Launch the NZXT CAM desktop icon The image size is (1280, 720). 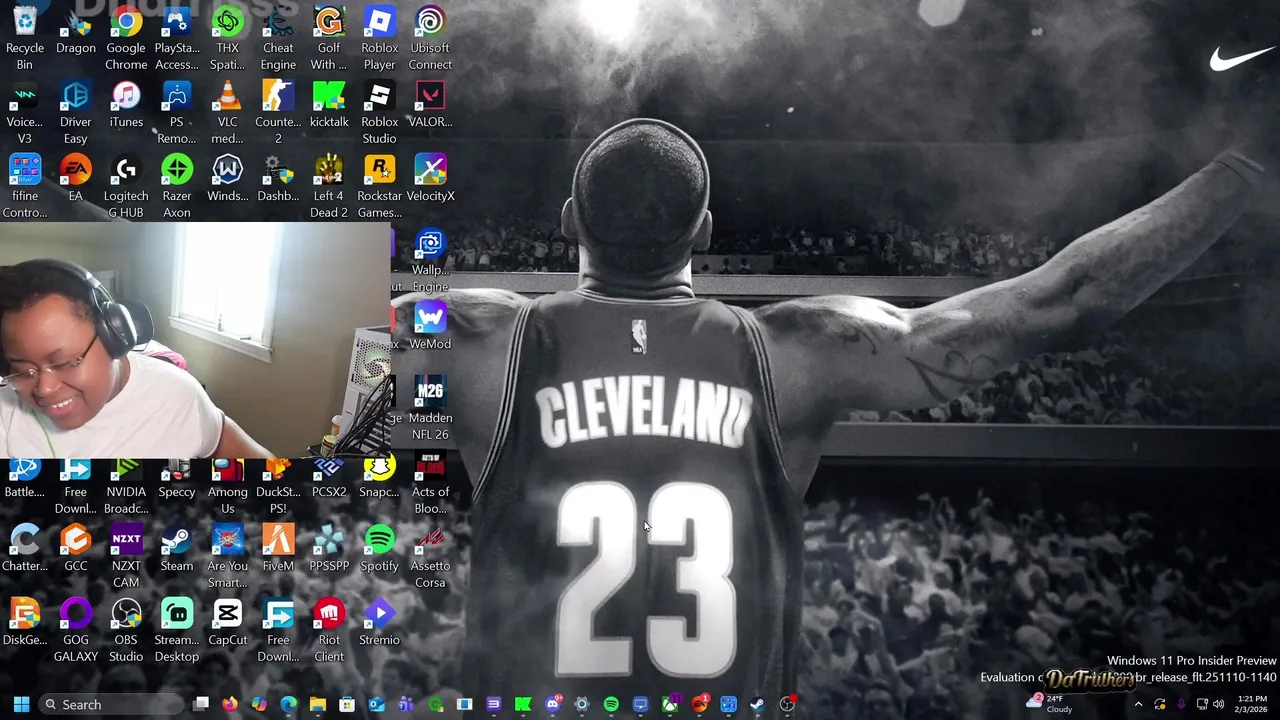(x=126, y=556)
